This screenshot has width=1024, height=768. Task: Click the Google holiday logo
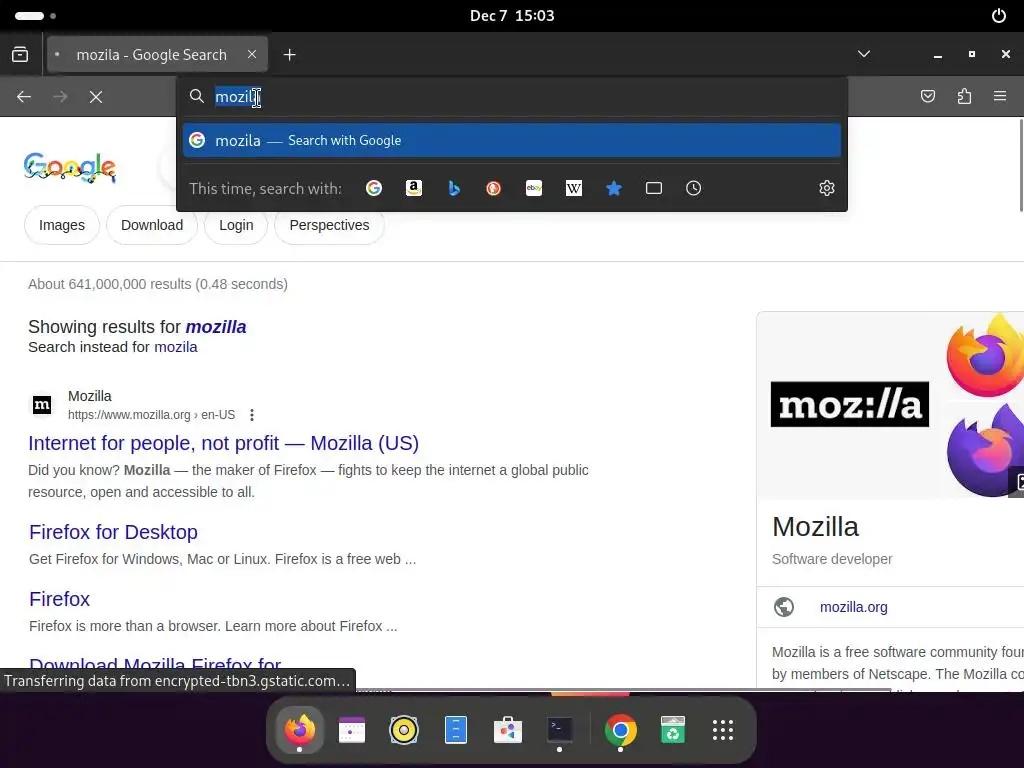click(70, 167)
